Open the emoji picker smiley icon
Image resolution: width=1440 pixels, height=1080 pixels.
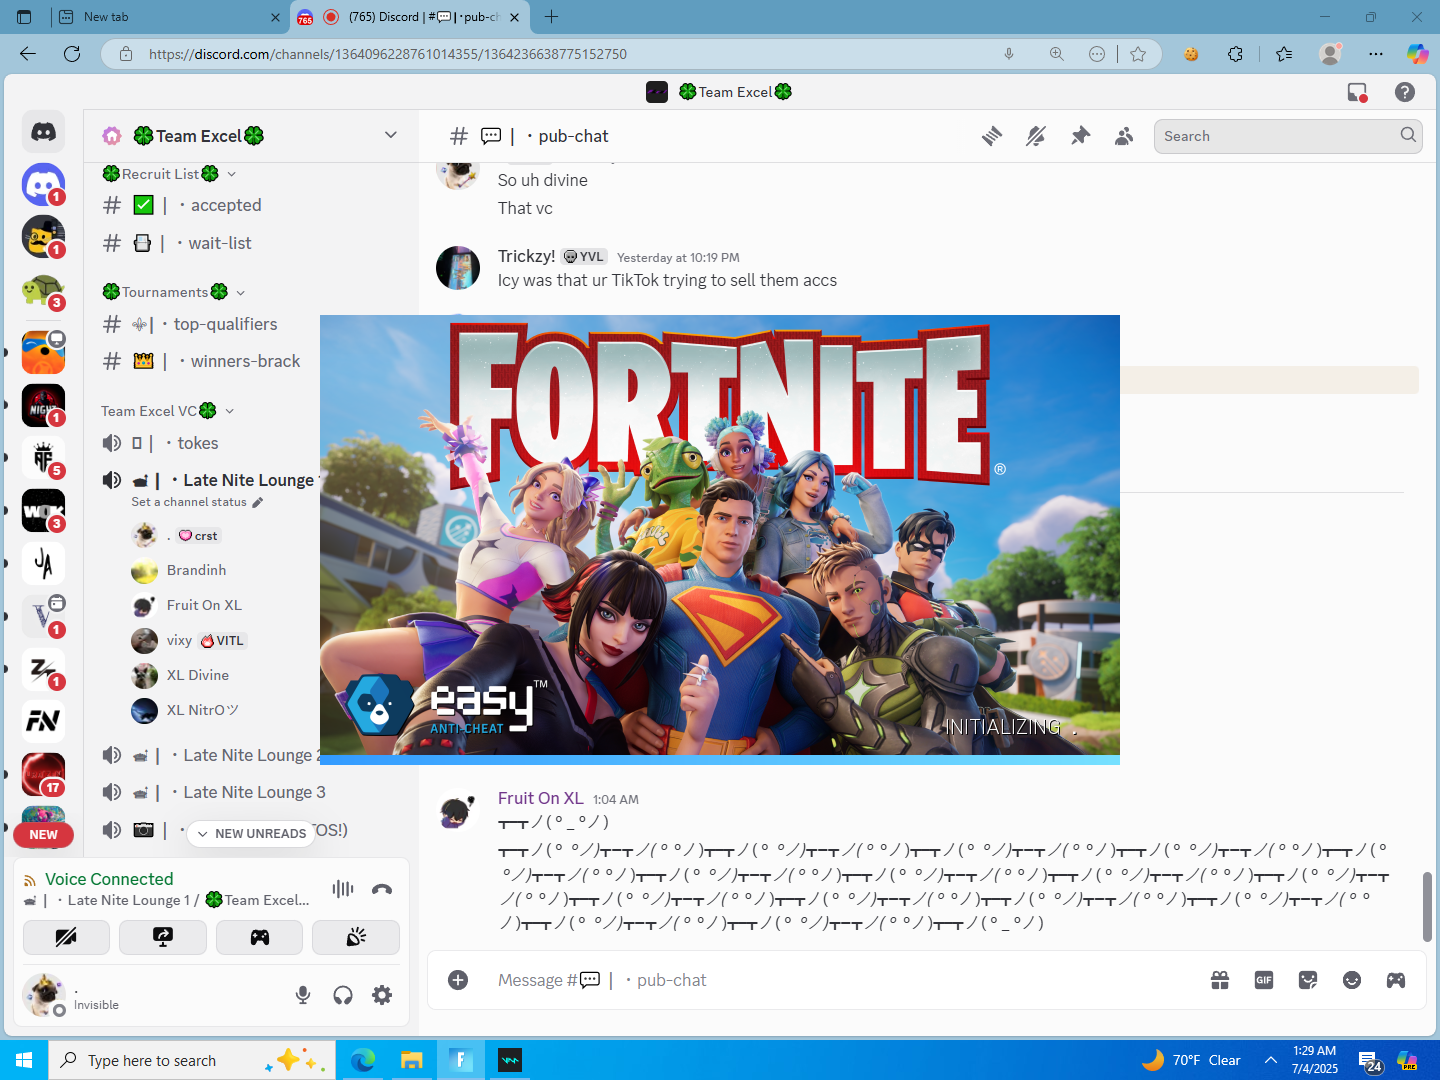click(1352, 980)
